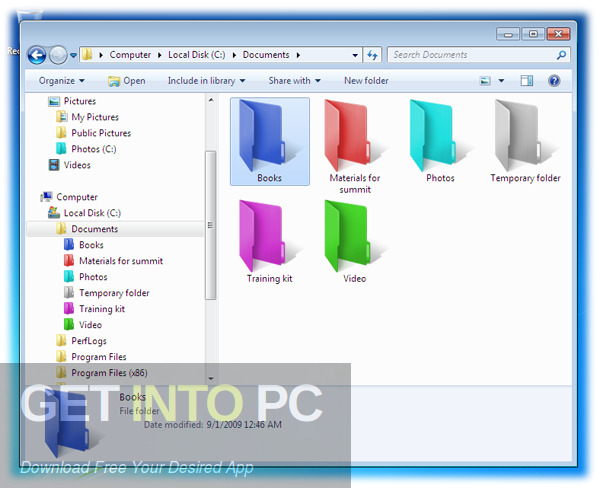Close the Explorer window
Viewport: 600px width, 488px height.
(559, 34)
